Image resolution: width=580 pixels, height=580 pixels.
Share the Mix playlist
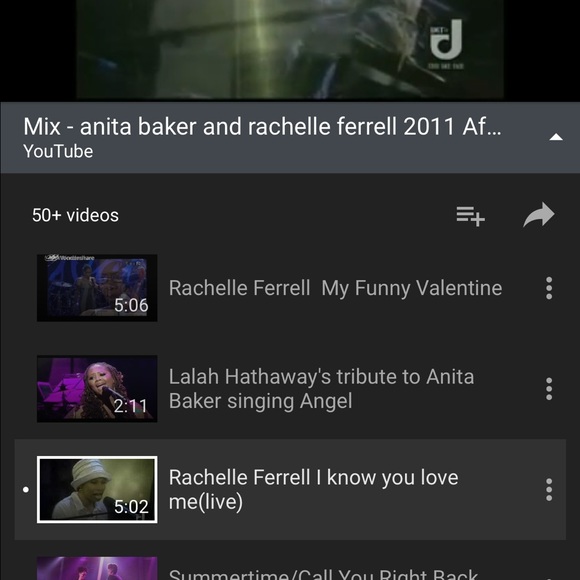[x=539, y=215]
